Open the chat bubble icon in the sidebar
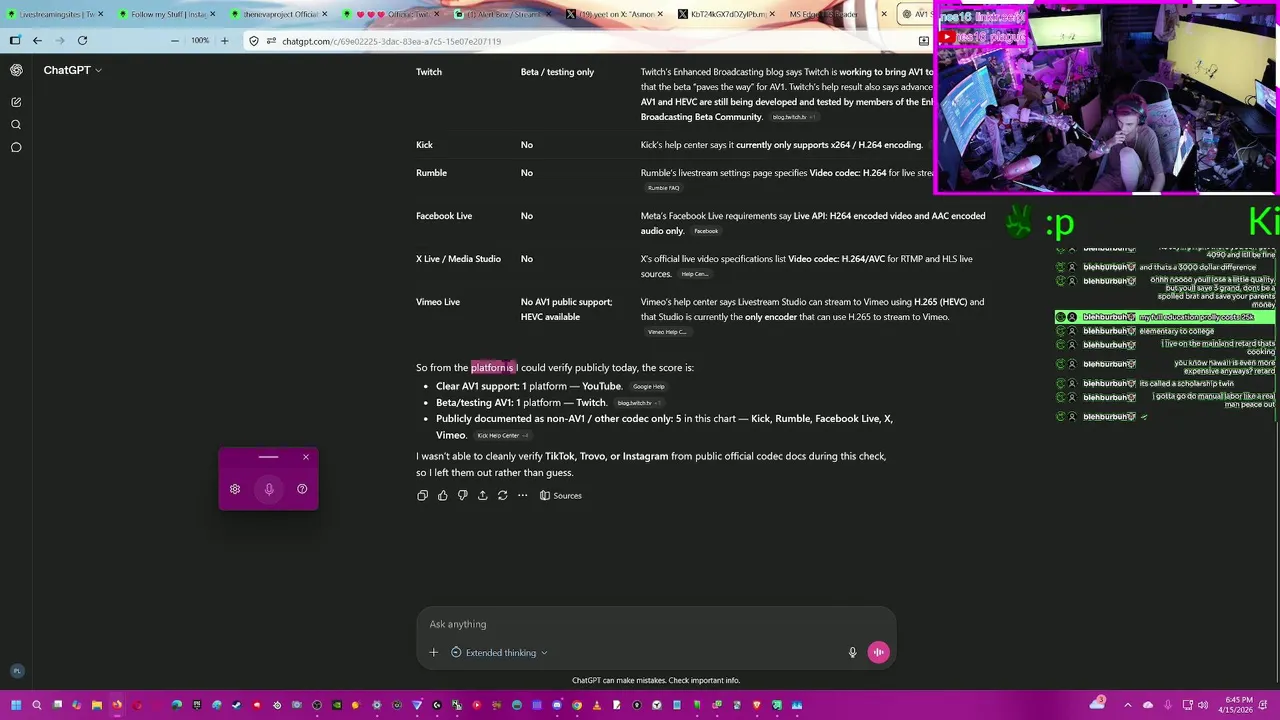 pos(16,148)
